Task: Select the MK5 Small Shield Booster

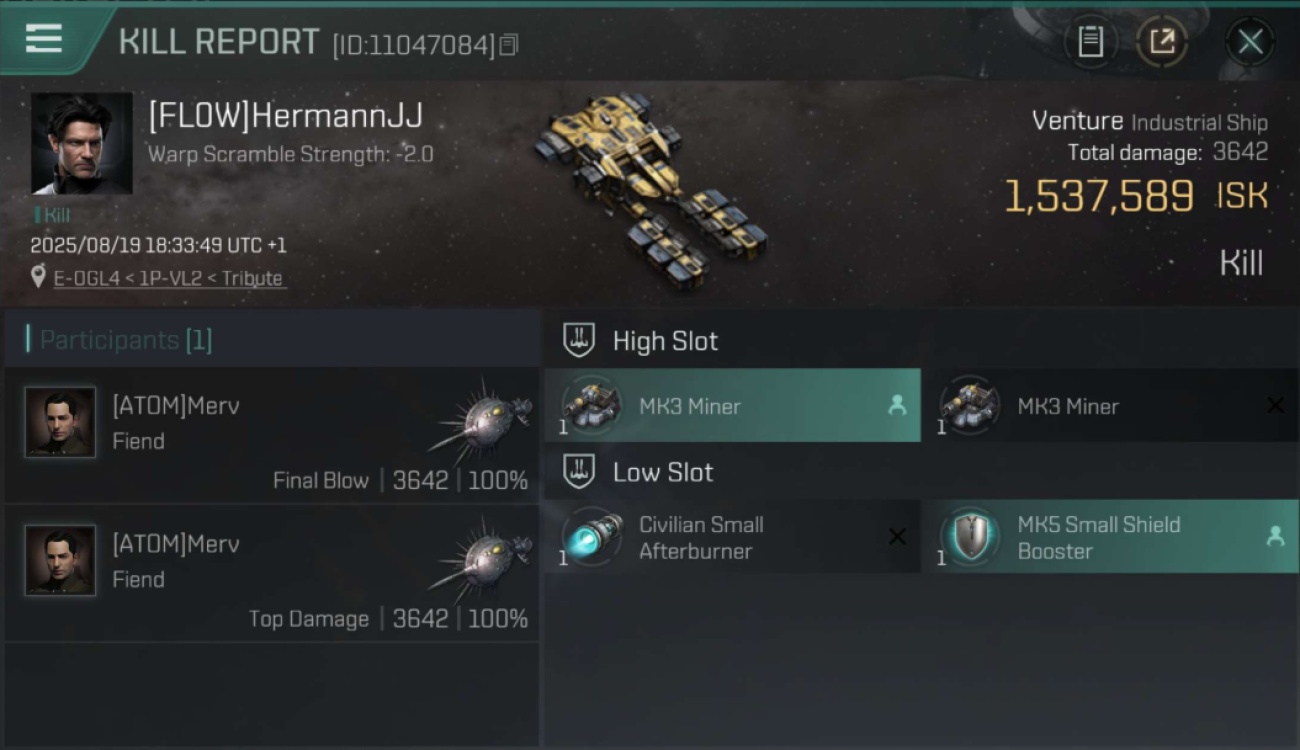Action: pos(1110,537)
